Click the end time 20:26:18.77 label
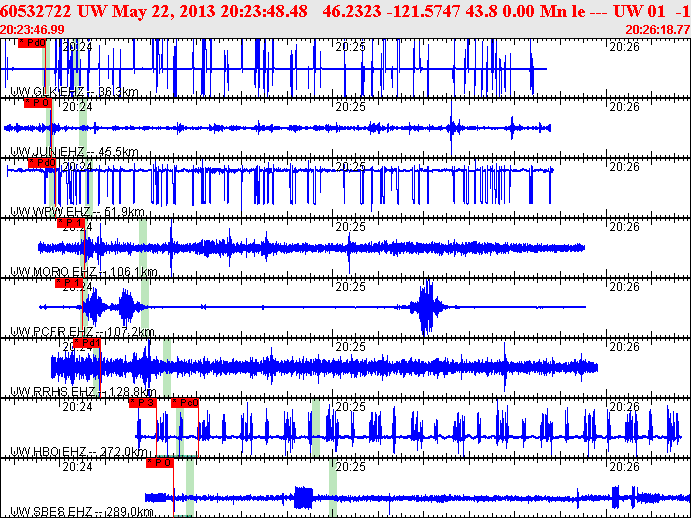Screen dimensions: 691x518 click(655, 30)
